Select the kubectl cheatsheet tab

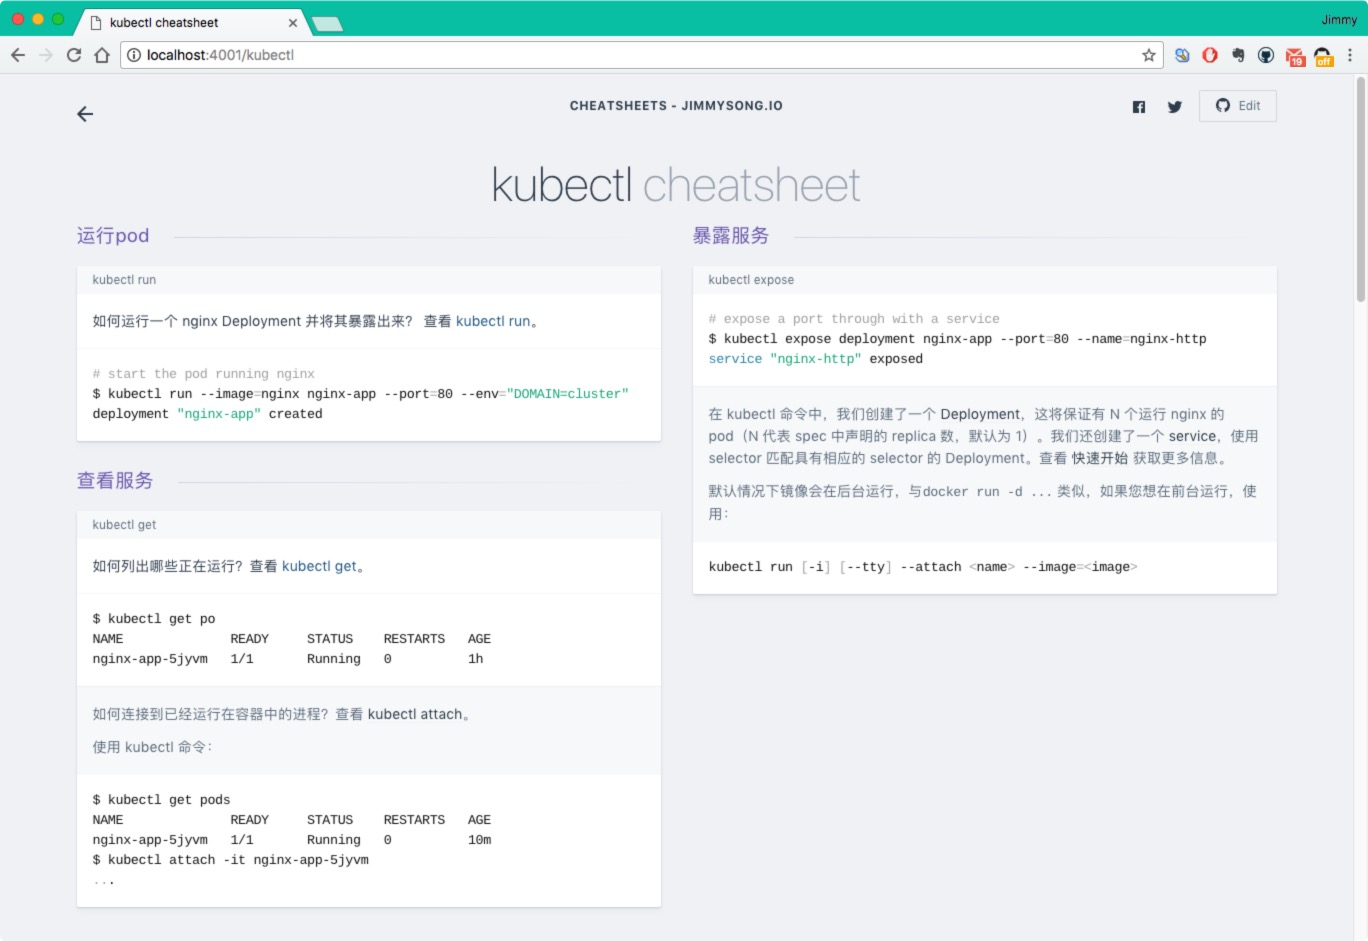(x=190, y=22)
